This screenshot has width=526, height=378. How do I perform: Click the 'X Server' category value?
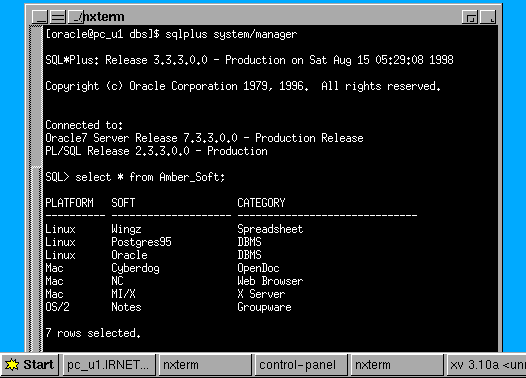click(x=261, y=294)
